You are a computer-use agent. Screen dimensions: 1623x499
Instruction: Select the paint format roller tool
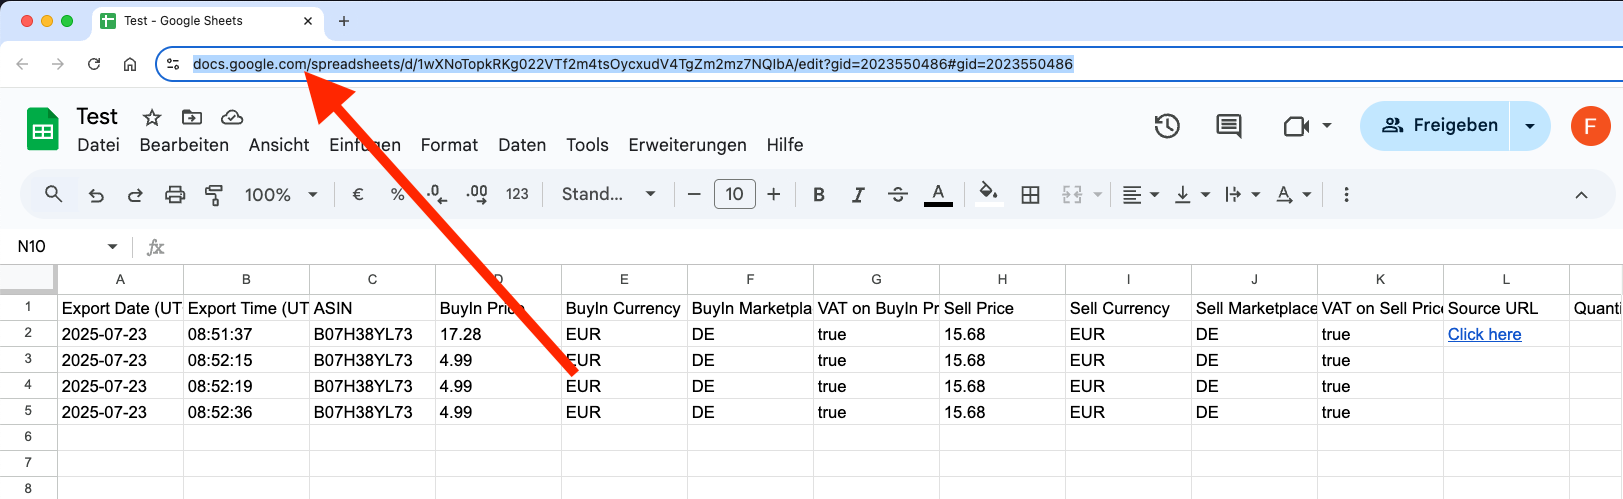214,195
